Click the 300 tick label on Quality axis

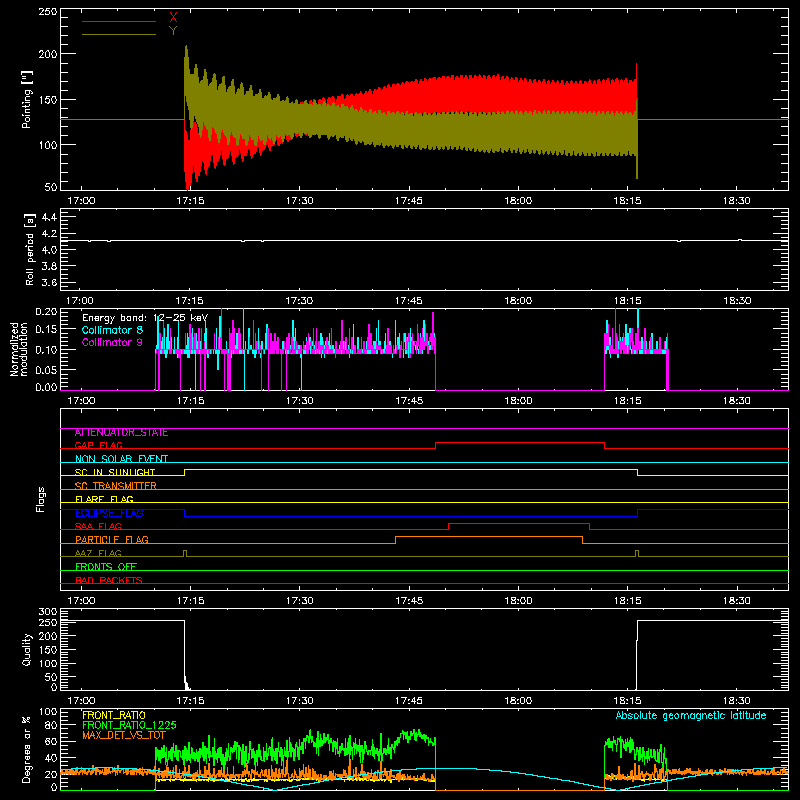point(47,612)
